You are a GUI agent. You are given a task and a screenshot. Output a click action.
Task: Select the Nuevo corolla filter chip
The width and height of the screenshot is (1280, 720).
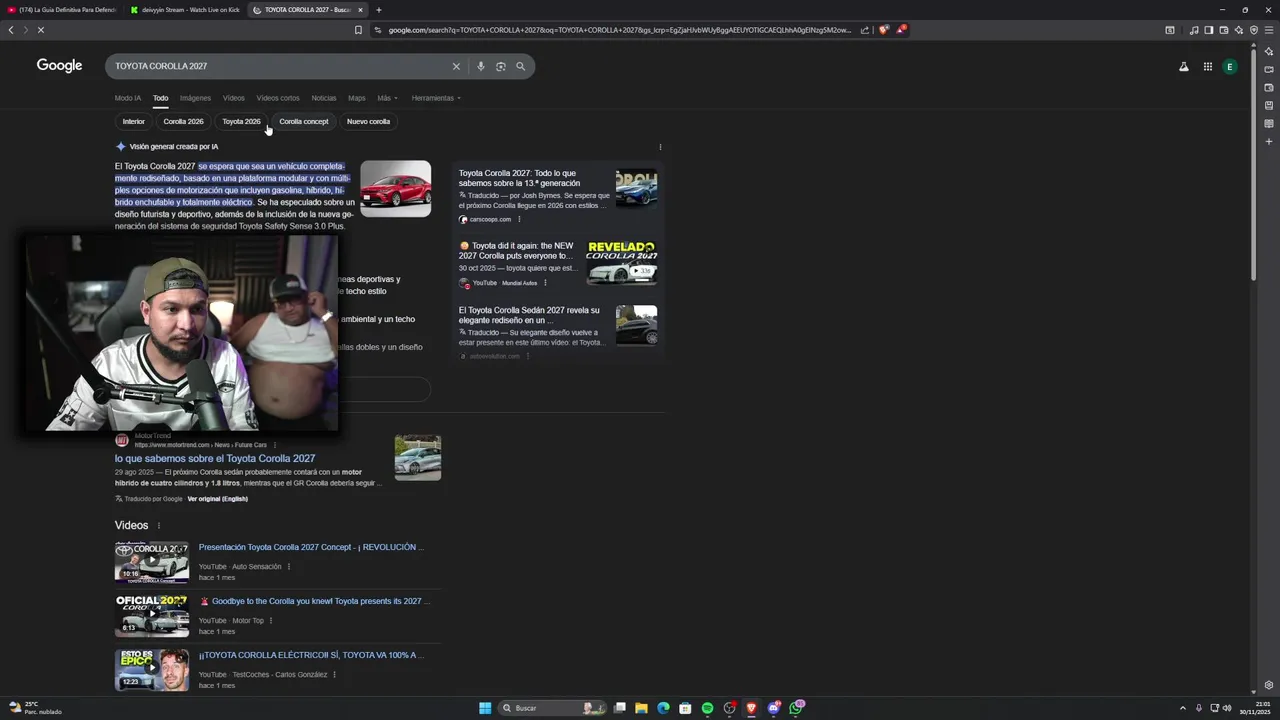[369, 122]
